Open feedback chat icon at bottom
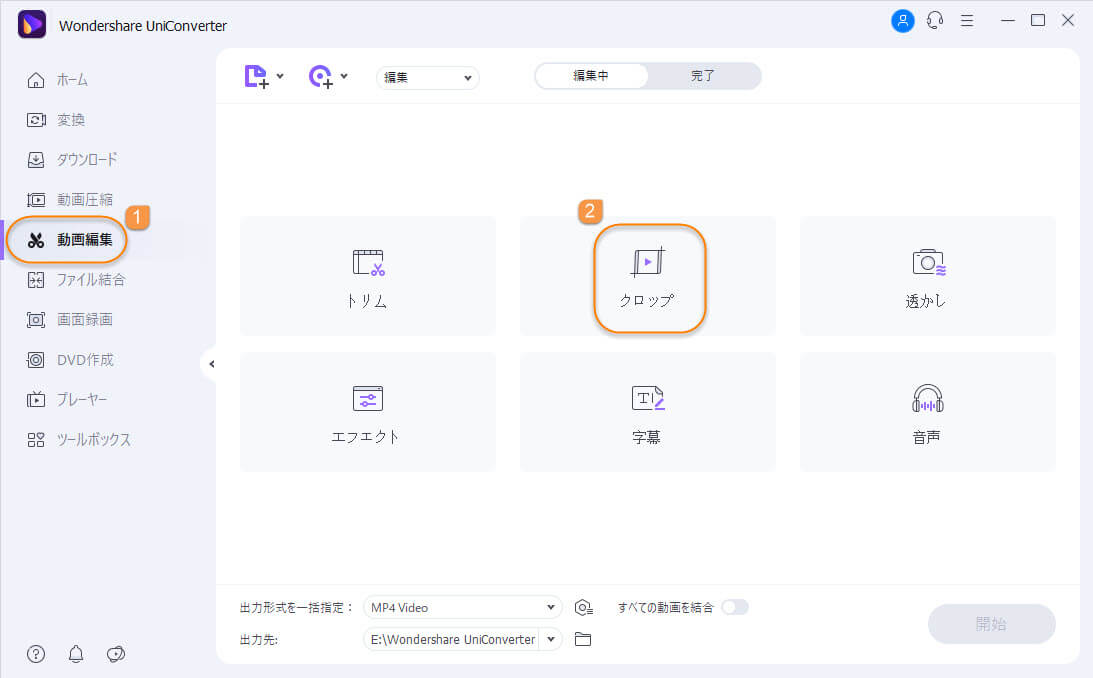The height and width of the screenshot is (678, 1093). (x=116, y=654)
